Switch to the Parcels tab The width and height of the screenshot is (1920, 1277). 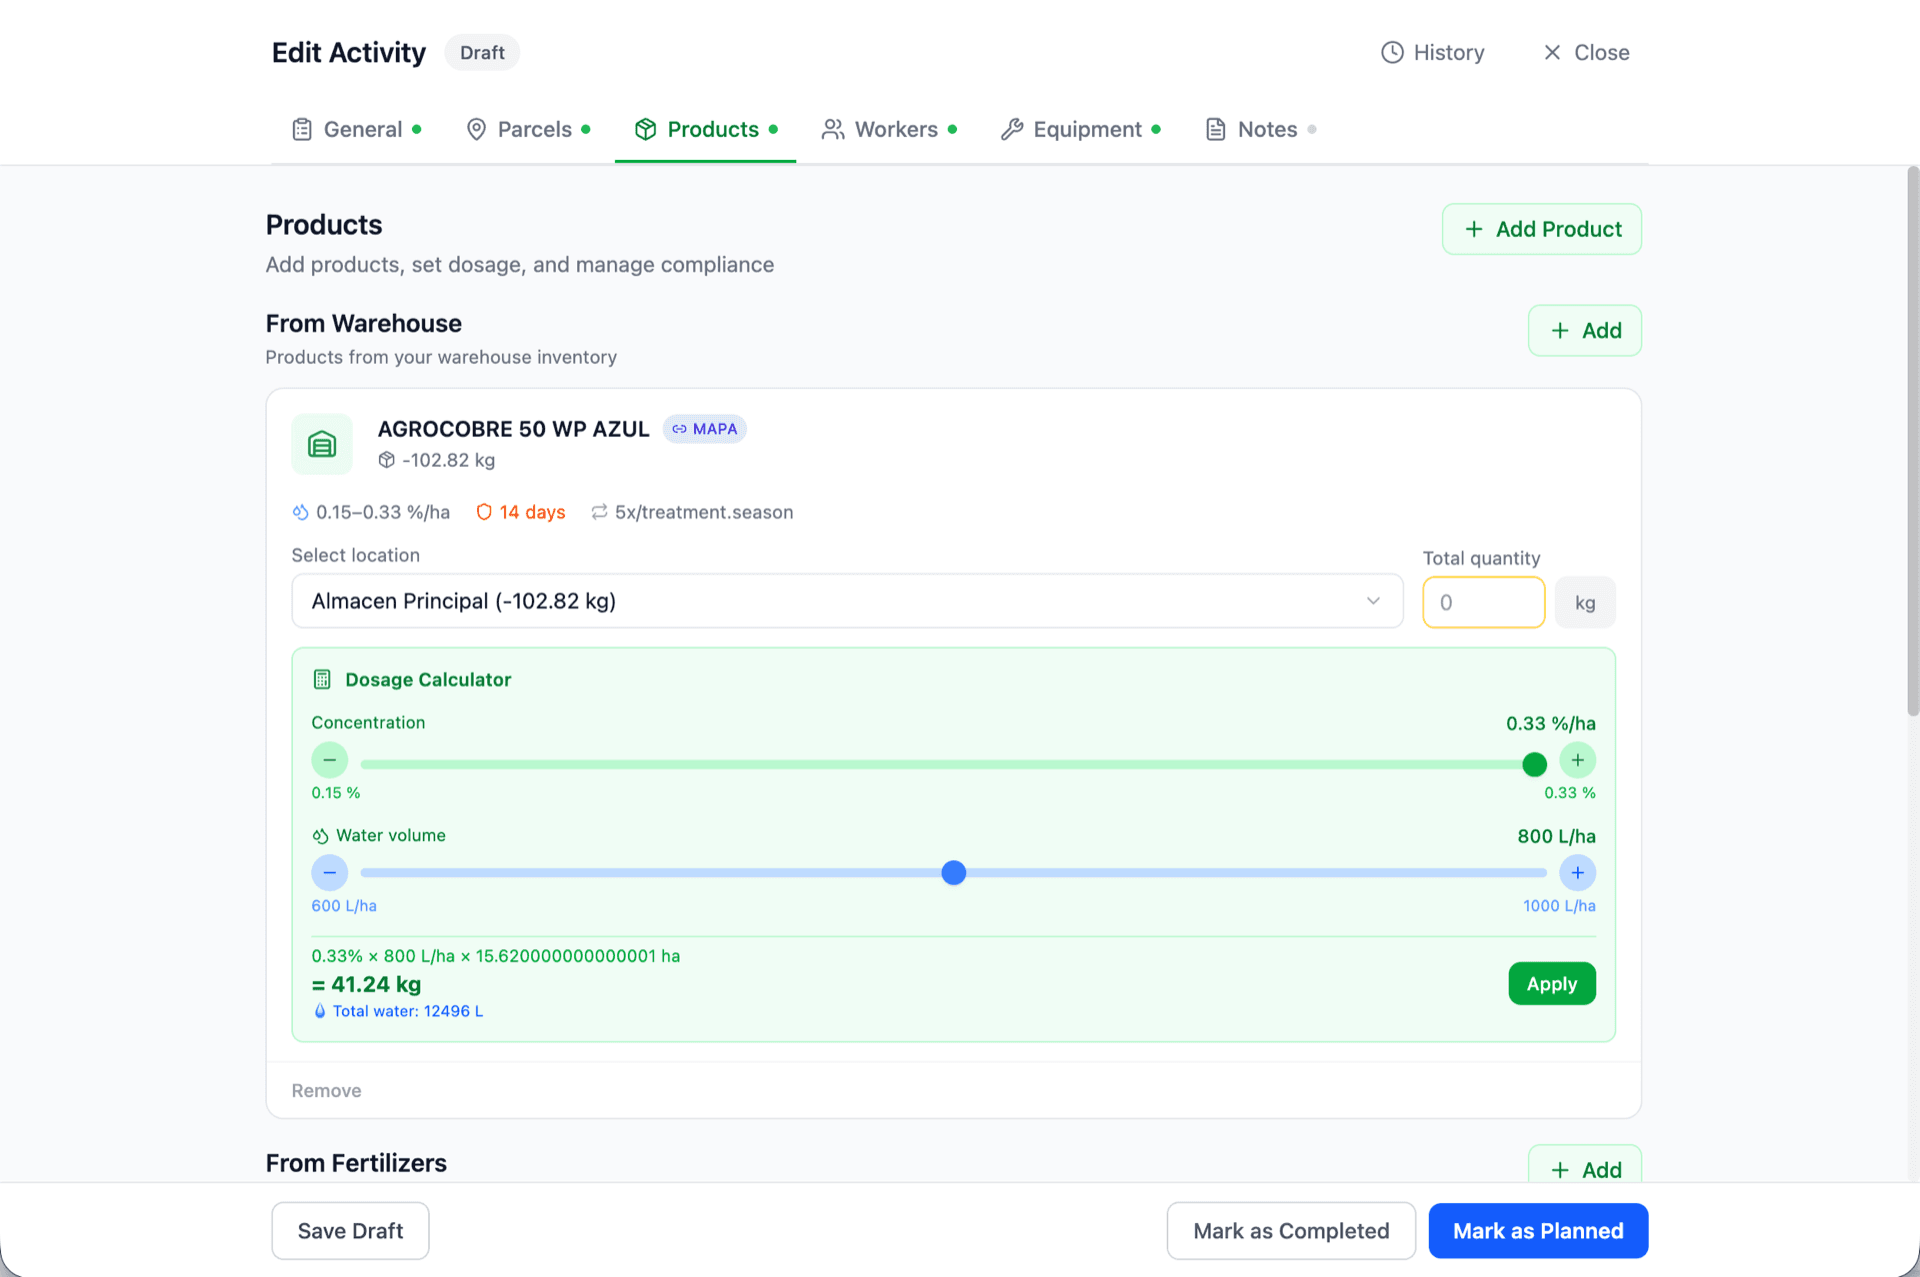pyautogui.click(x=528, y=129)
